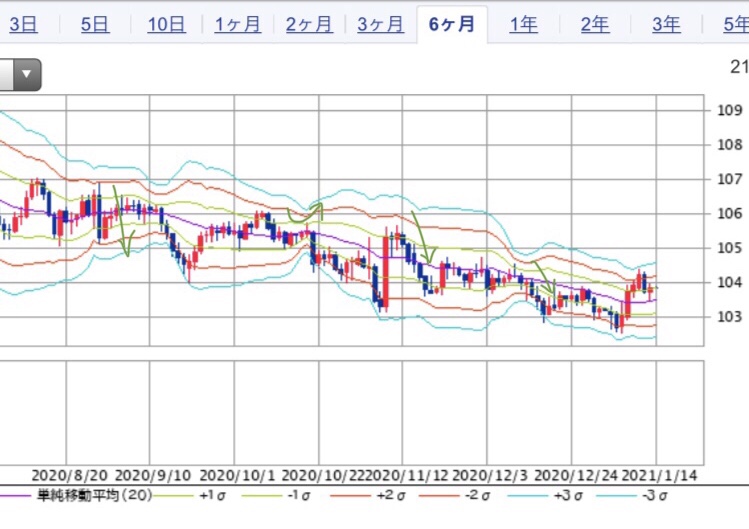Select the 5日 time range tab
749x529 pixels.
[95, 24]
